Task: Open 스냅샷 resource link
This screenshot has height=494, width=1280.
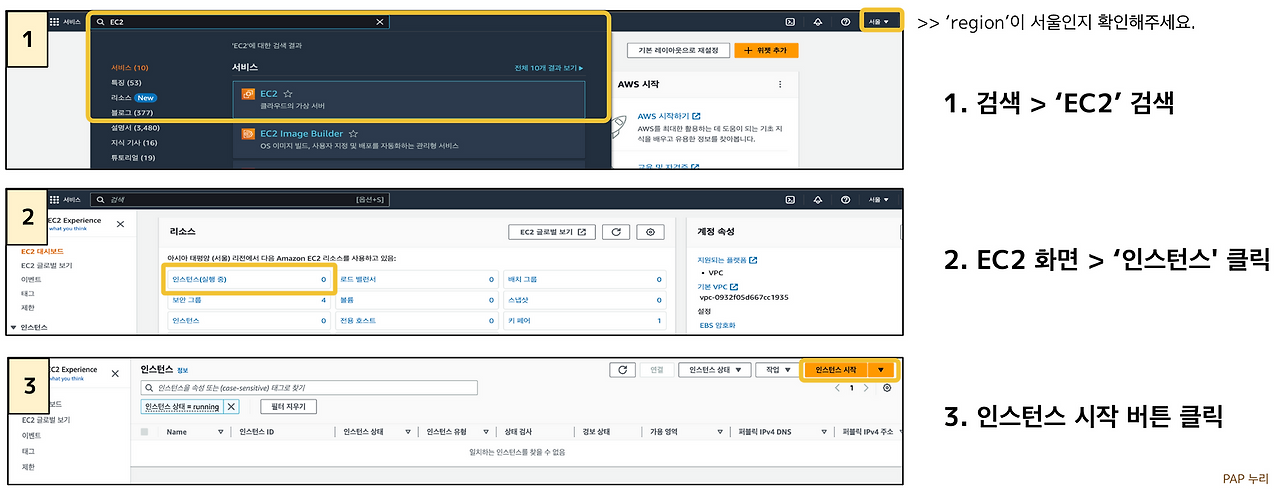Action: pos(518,300)
